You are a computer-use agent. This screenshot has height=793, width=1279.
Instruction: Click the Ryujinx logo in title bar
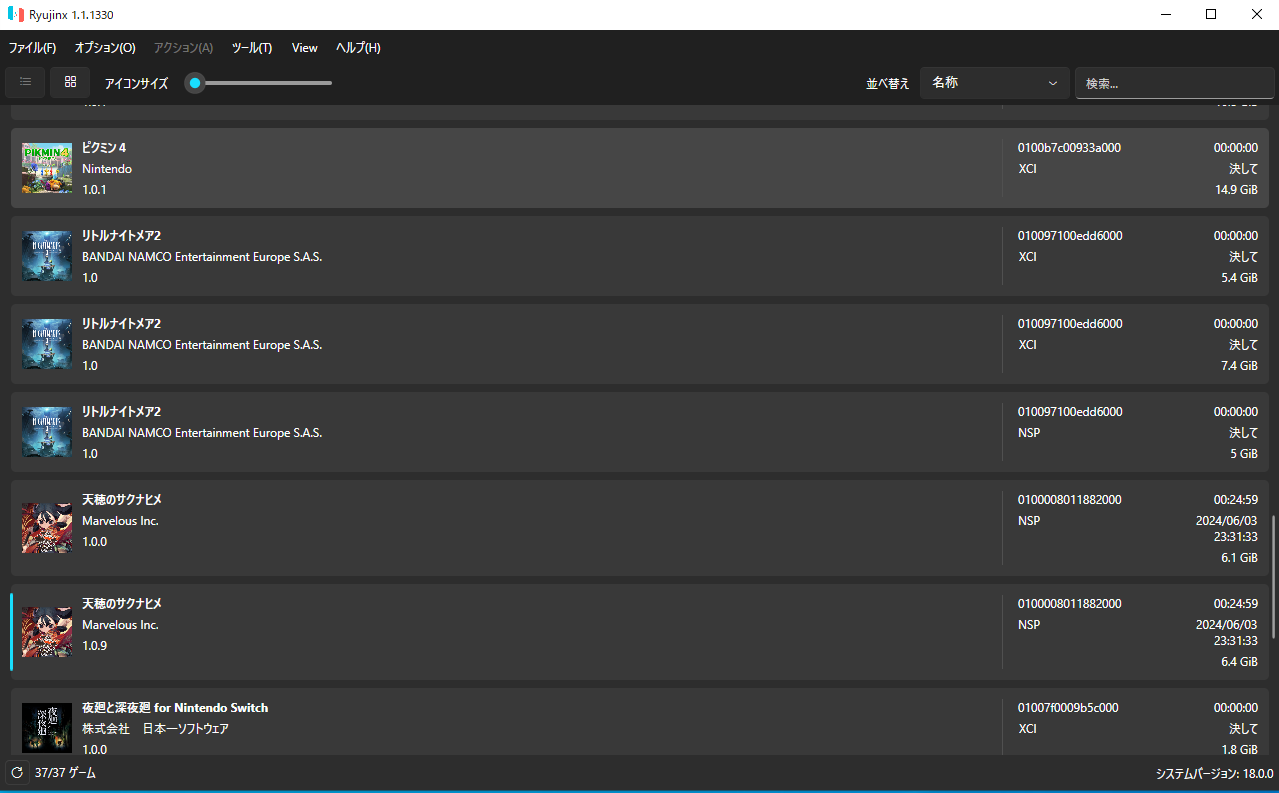click(x=15, y=14)
